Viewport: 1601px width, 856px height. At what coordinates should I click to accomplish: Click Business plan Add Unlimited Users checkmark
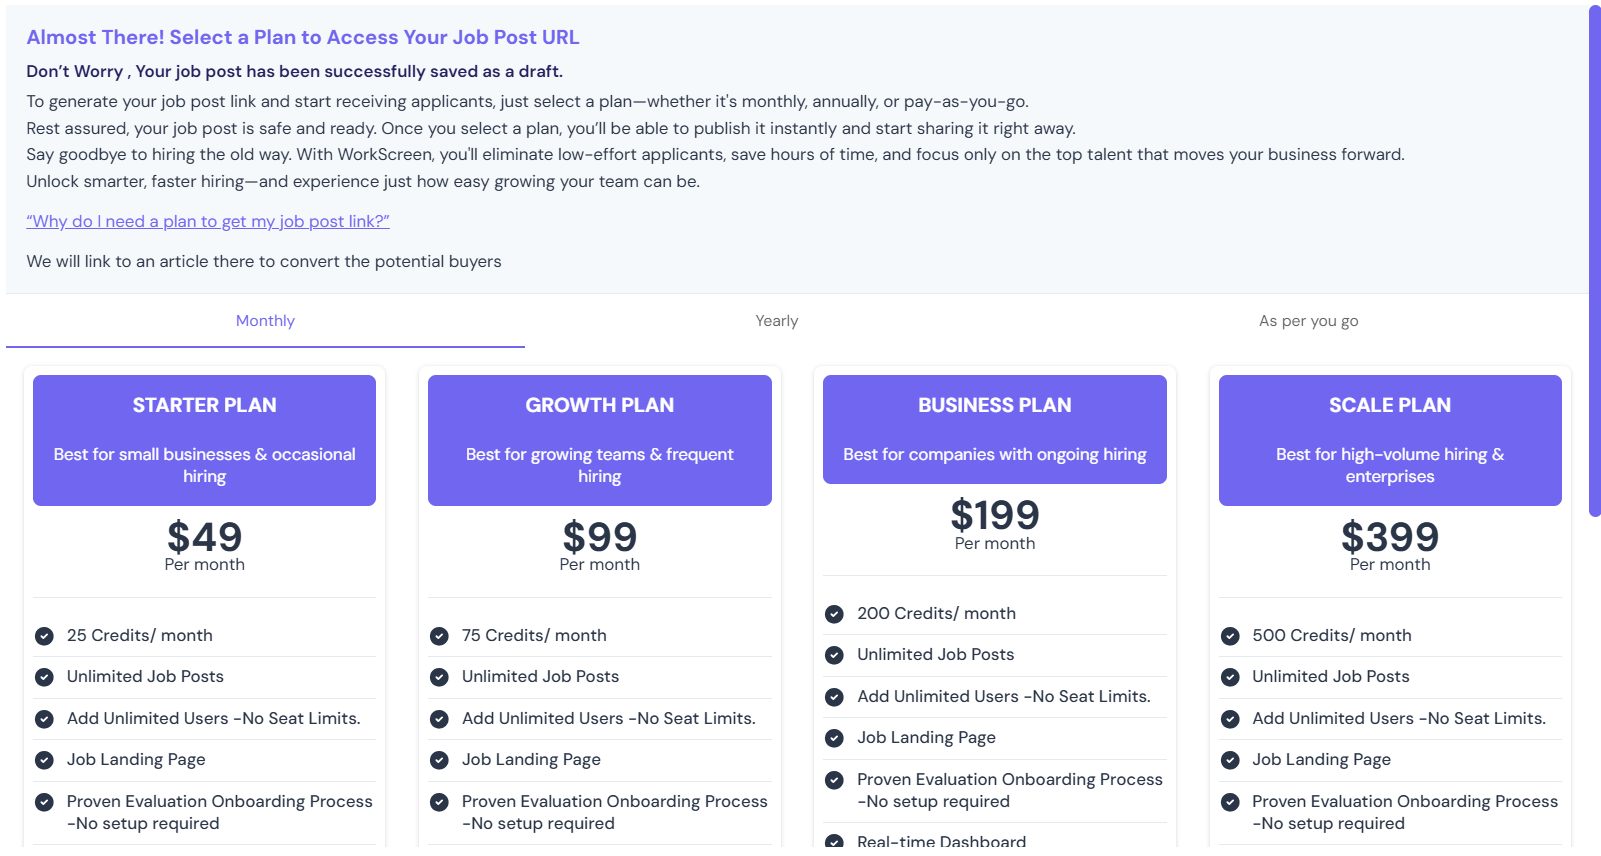[x=834, y=697]
